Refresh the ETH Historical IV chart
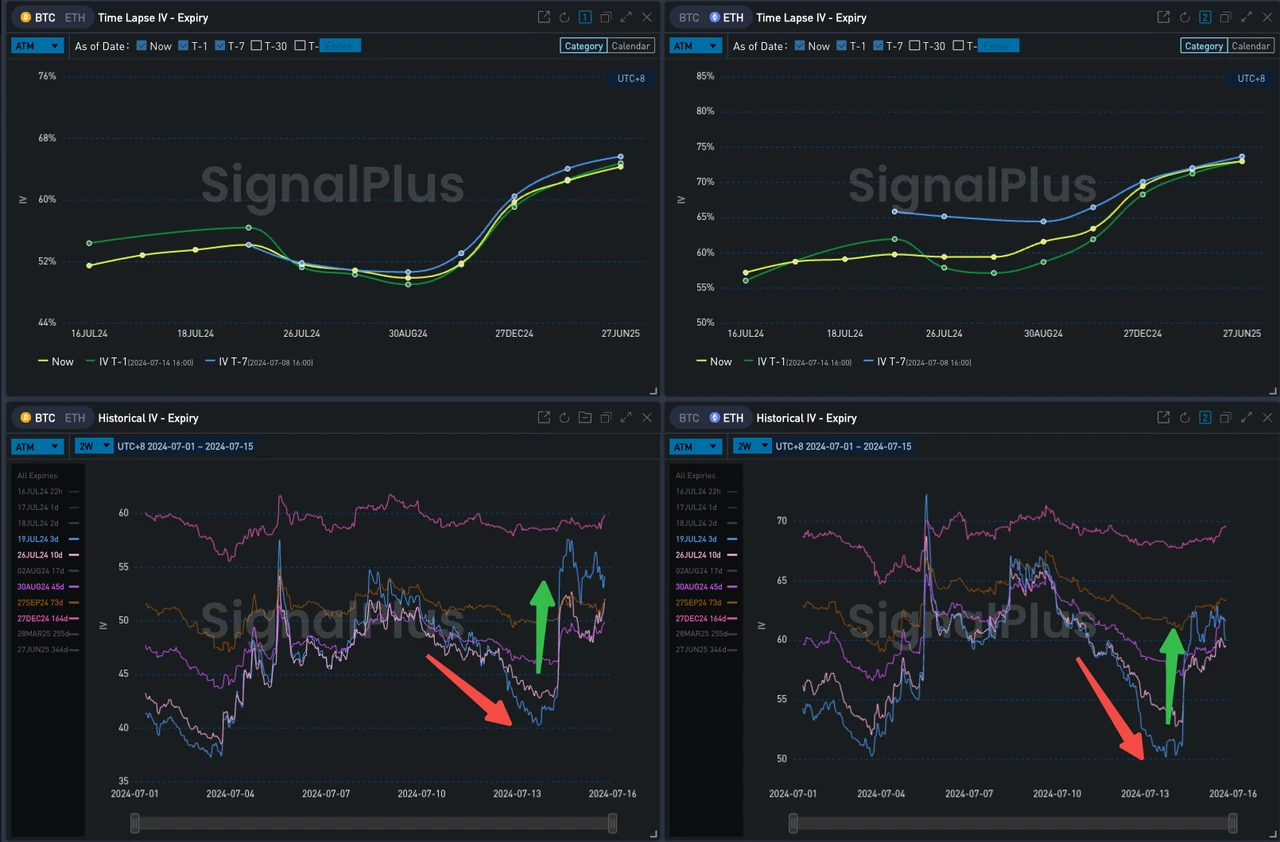1280x842 pixels. pos(1185,418)
